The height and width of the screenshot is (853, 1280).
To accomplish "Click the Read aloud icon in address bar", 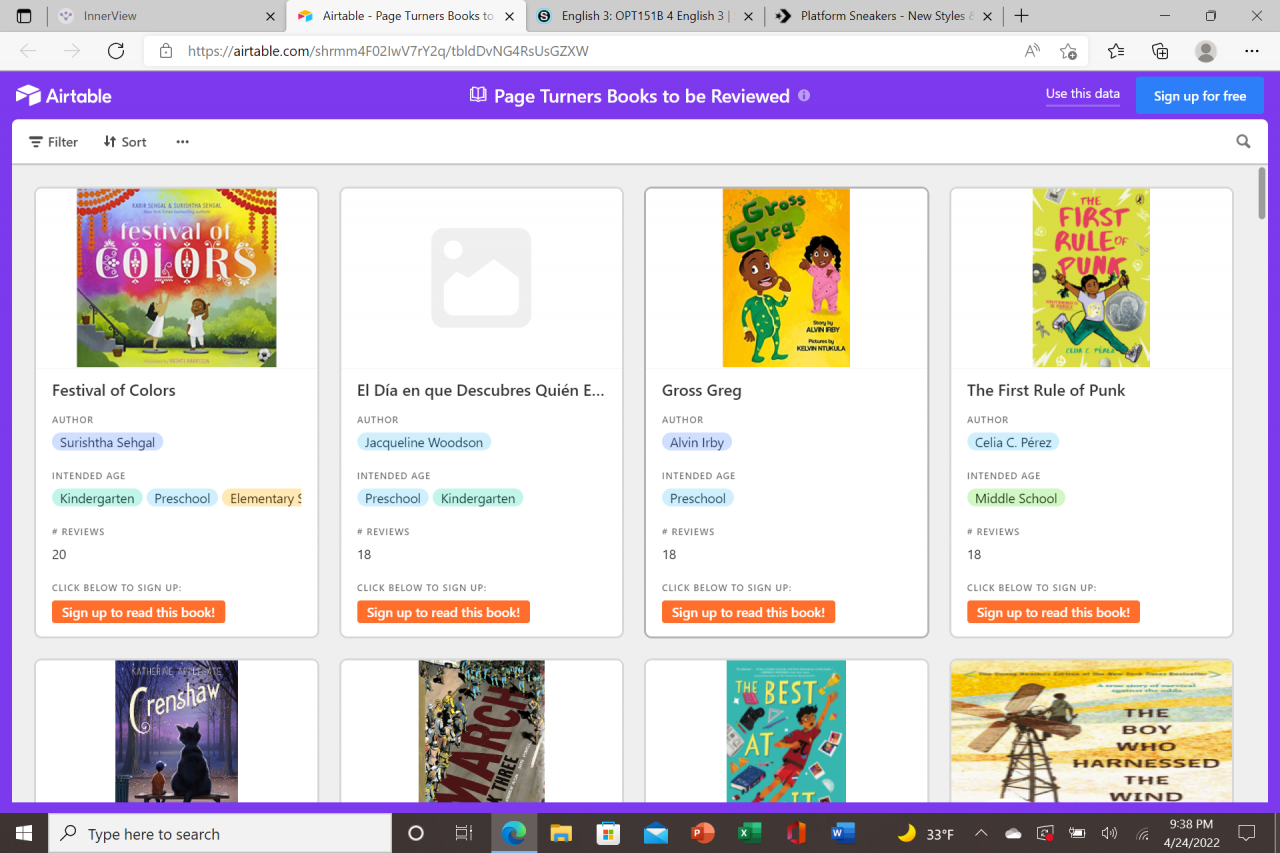I will pyautogui.click(x=1032, y=51).
